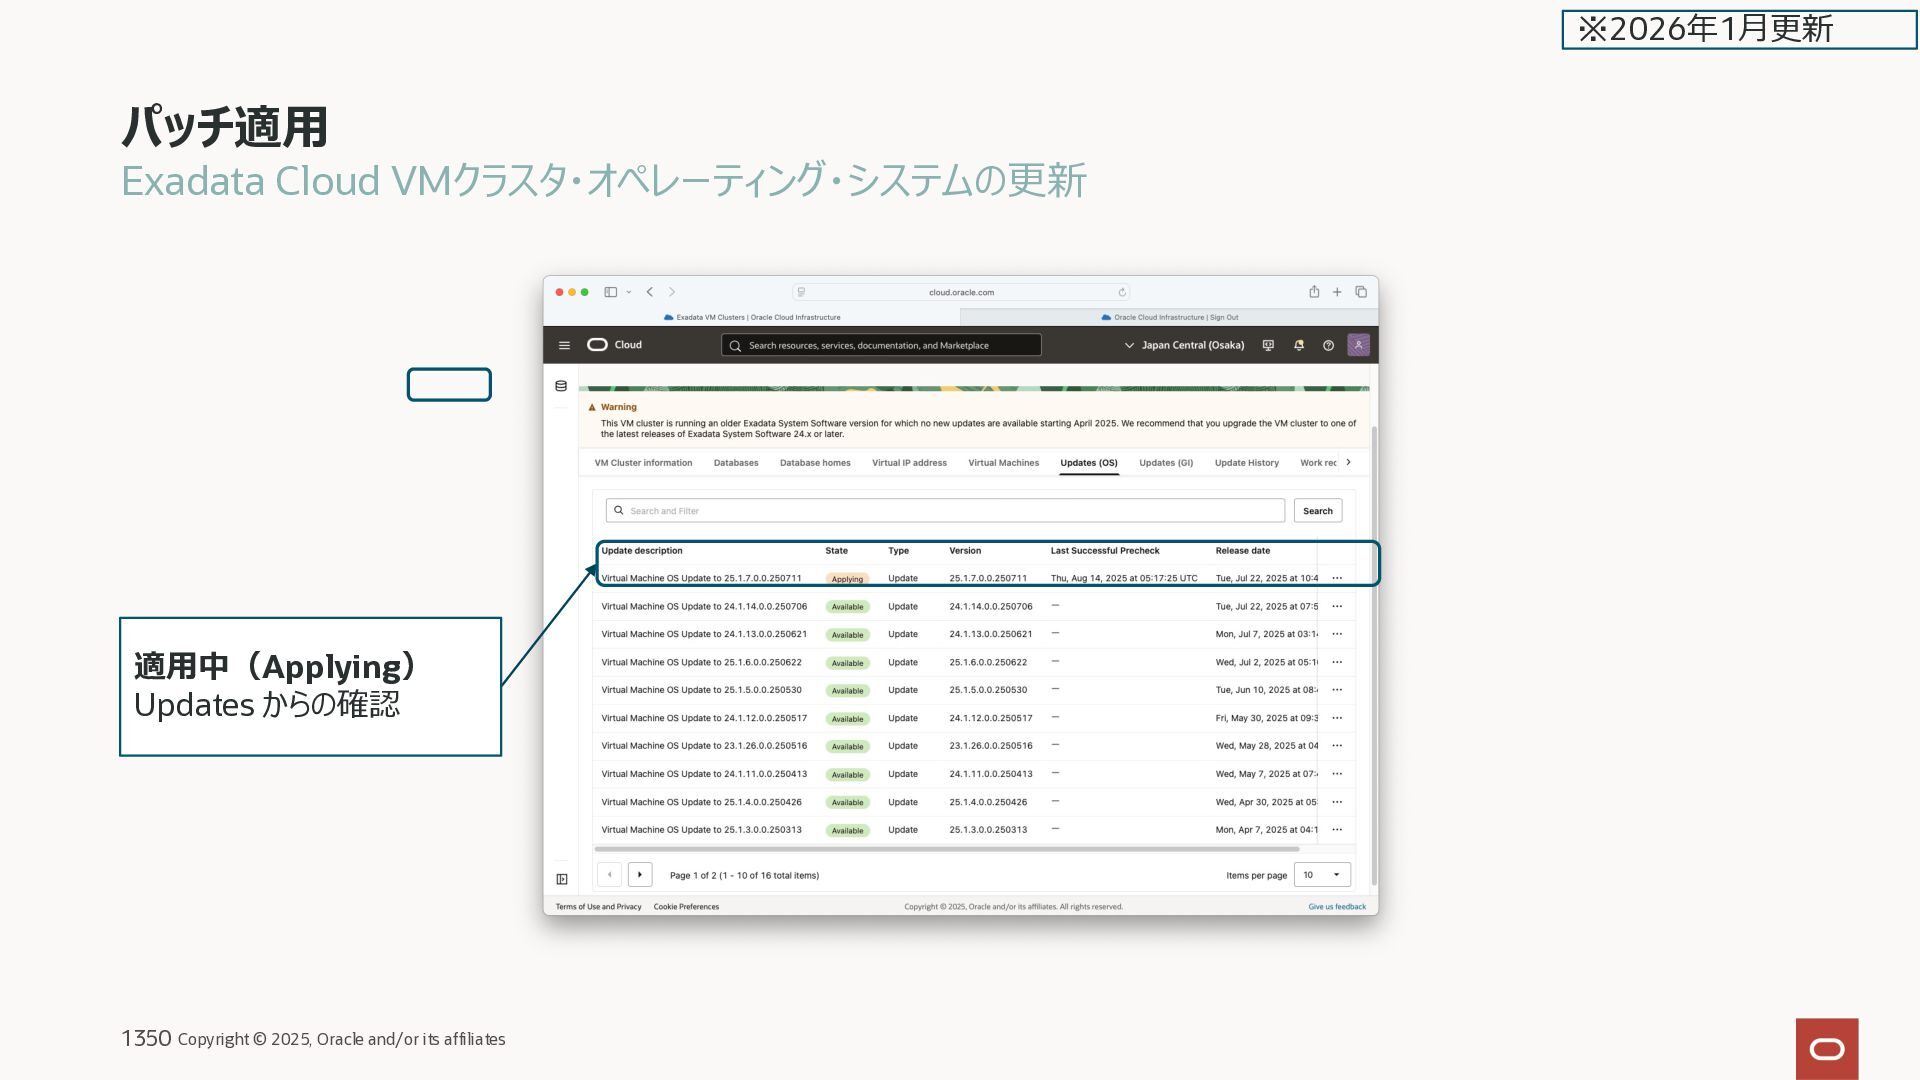Switch to the Updates (GI) tab
This screenshot has width=1920, height=1080.
coord(1165,463)
